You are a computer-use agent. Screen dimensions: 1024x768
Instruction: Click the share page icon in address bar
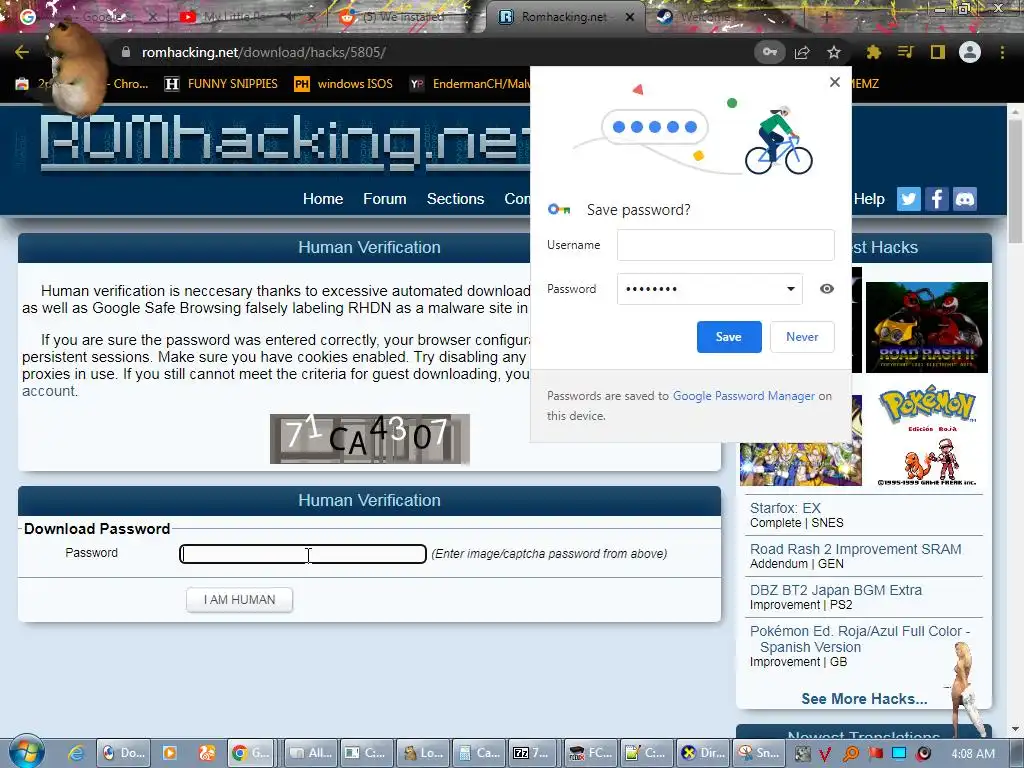click(x=802, y=52)
